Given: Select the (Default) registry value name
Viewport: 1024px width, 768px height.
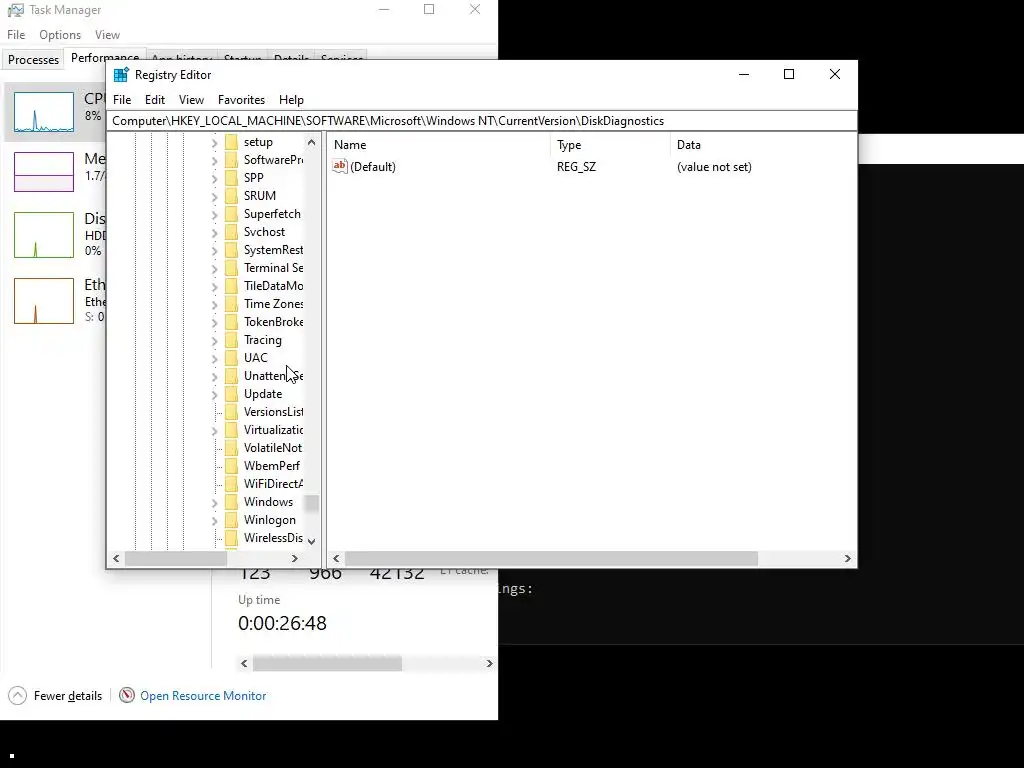Looking at the screenshot, I should (x=373, y=167).
